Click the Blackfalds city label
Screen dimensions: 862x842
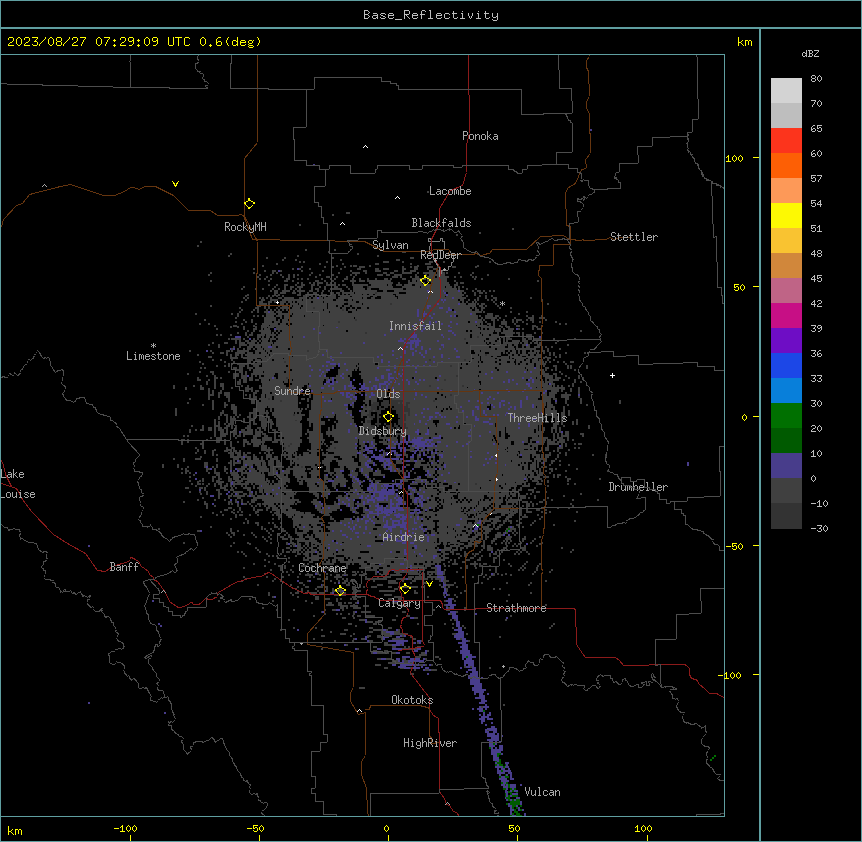coord(441,223)
